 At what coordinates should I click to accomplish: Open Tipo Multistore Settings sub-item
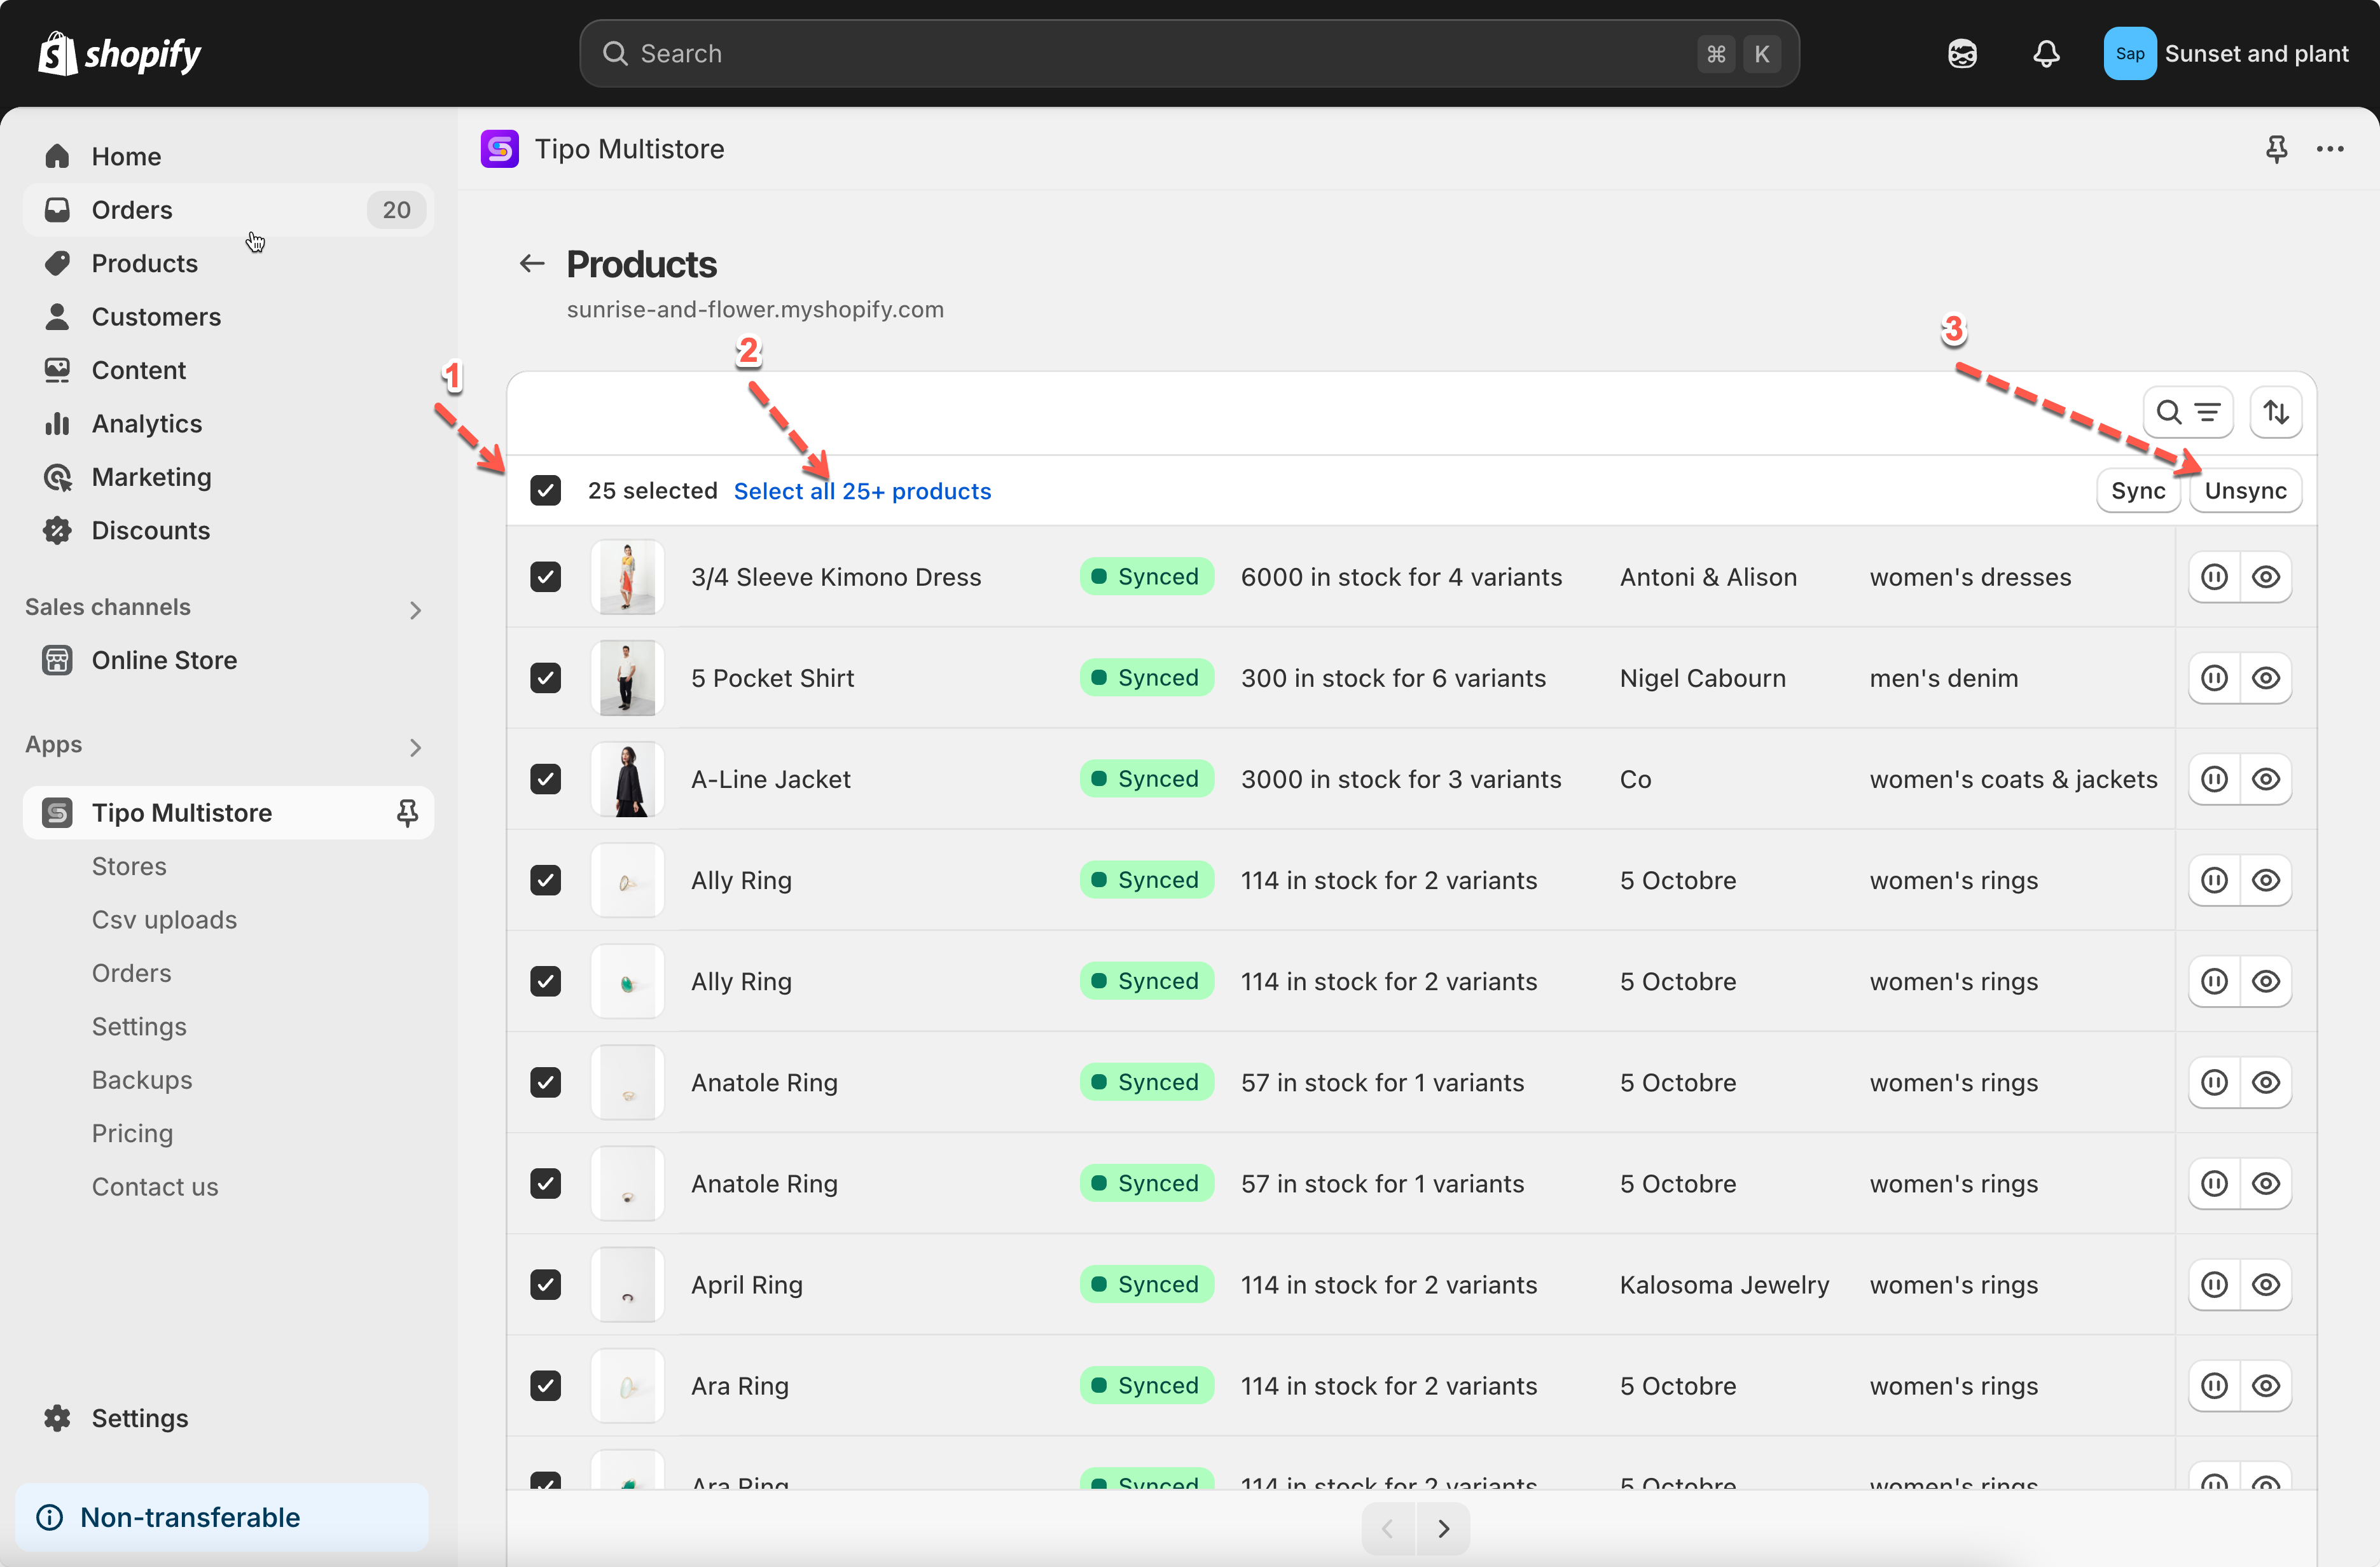pyautogui.click(x=139, y=1026)
